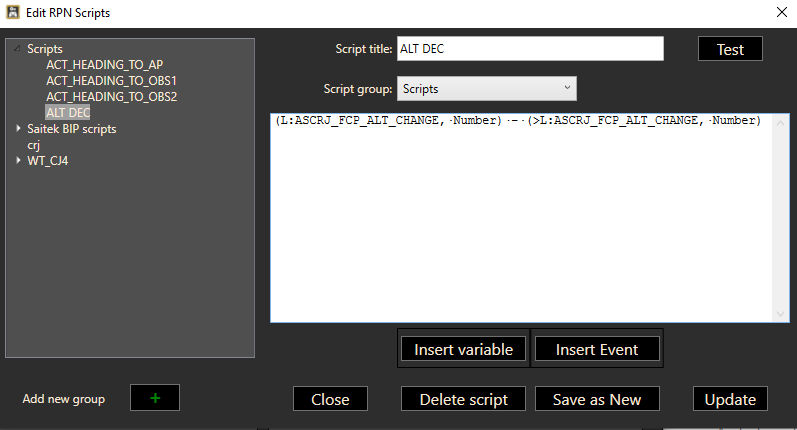
Task: Click the green plus add group button
Action: point(154,398)
